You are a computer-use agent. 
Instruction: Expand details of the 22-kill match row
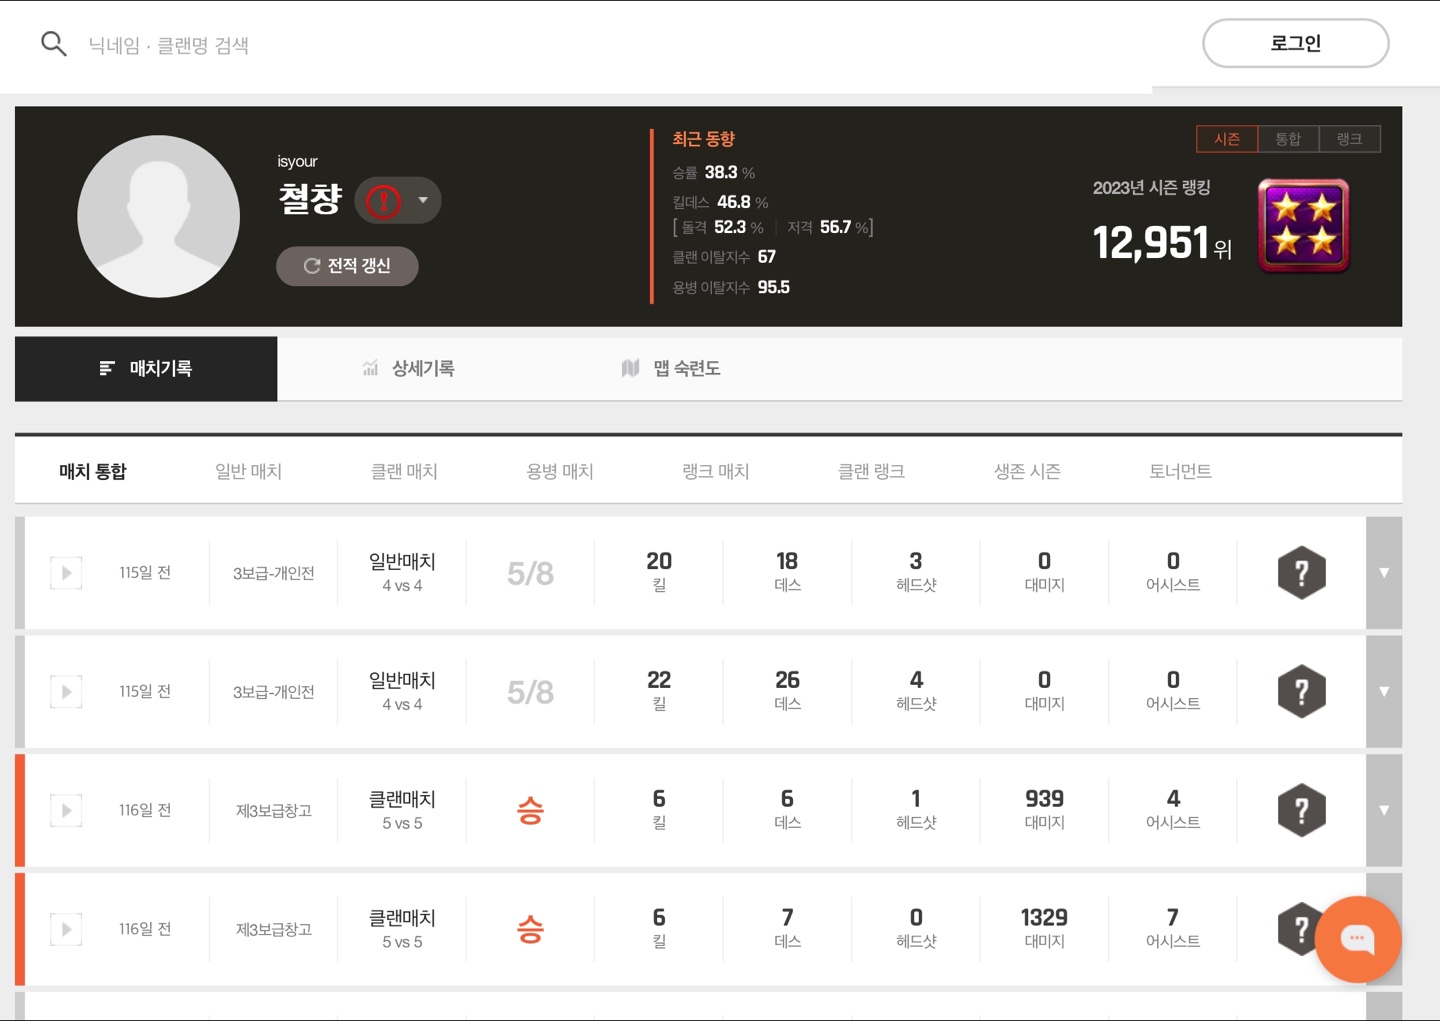(x=1384, y=692)
